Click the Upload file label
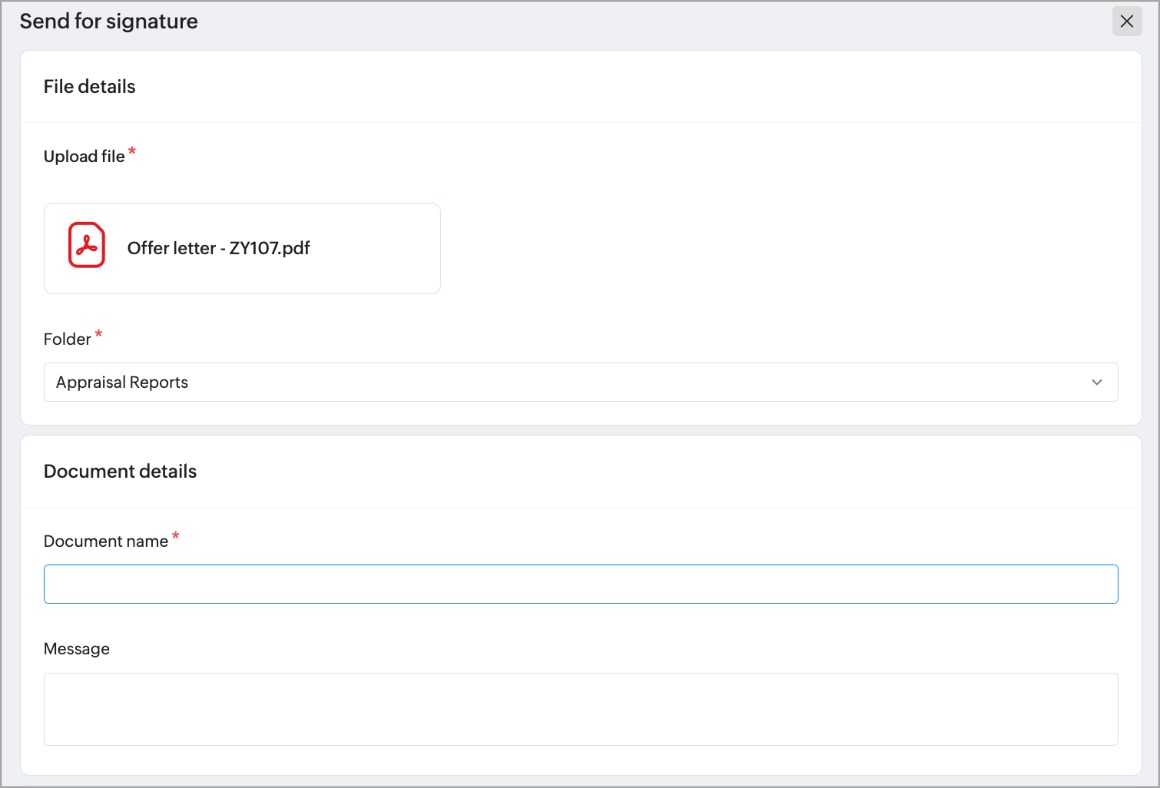The width and height of the screenshot is (1160, 788). tap(84, 156)
